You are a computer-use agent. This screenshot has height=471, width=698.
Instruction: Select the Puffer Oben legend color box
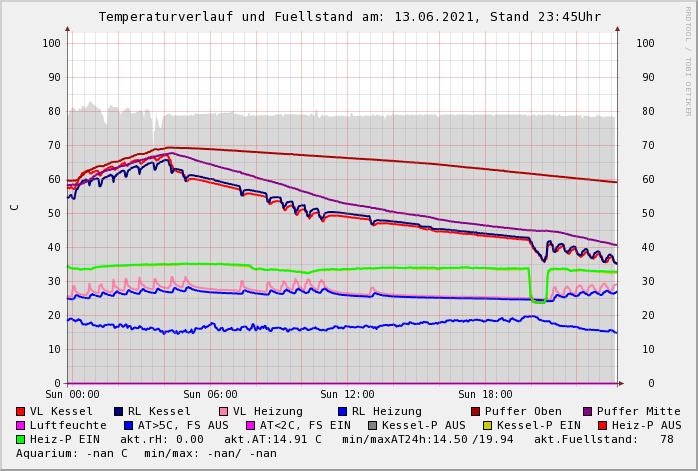(x=476, y=412)
